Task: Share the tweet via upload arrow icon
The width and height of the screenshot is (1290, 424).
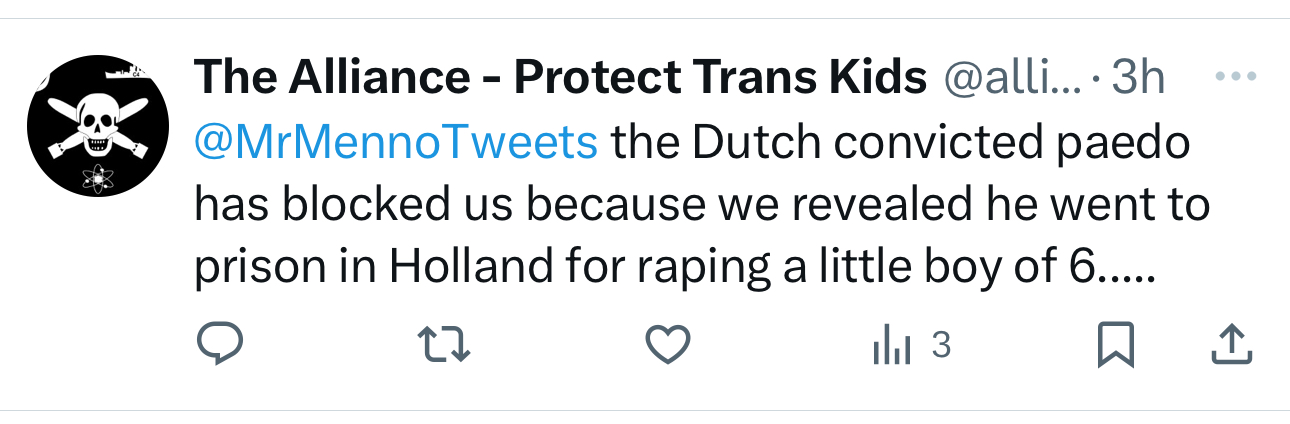Action: 1232,346
